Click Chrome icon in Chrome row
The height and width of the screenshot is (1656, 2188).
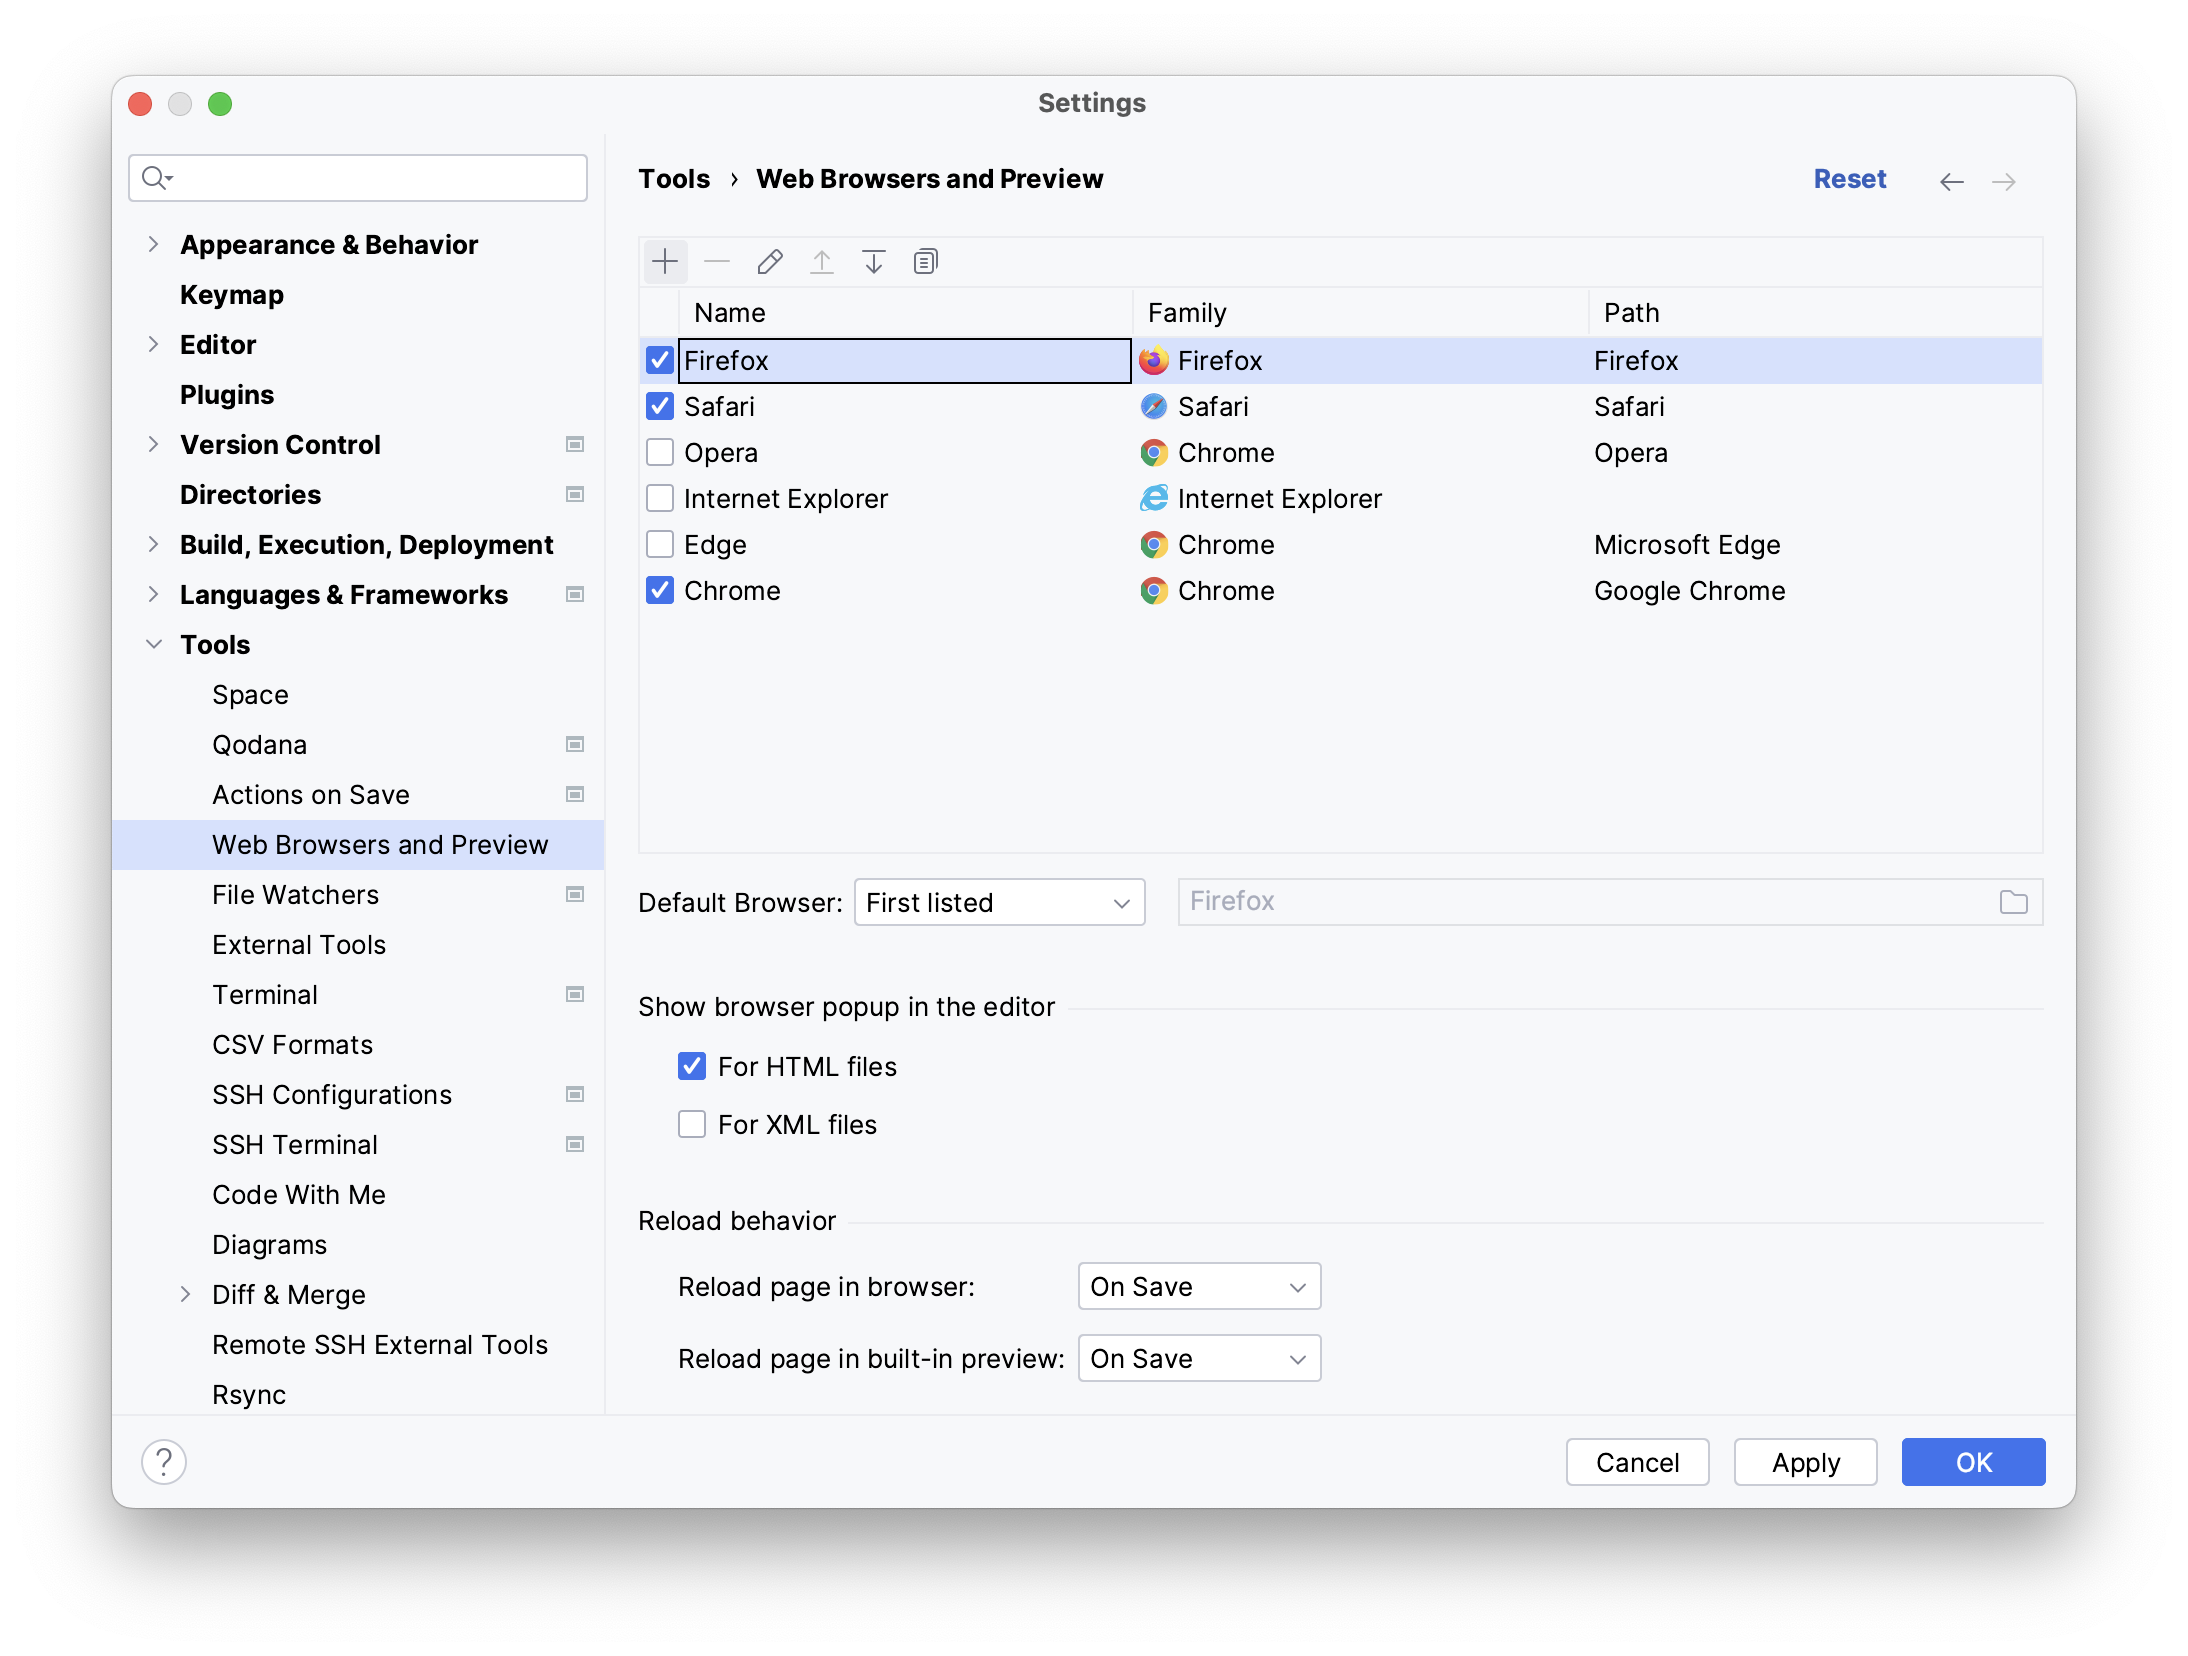point(1154,591)
